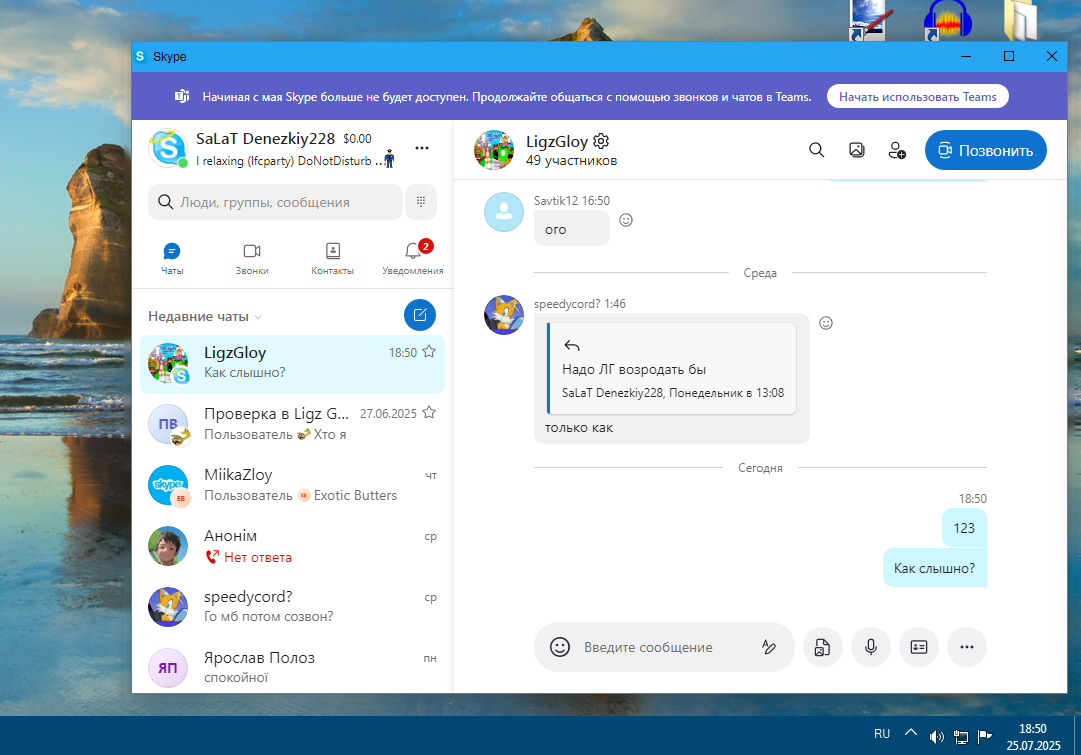Share a contact card in chat
The height and width of the screenshot is (755, 1081).
[919, 647]
